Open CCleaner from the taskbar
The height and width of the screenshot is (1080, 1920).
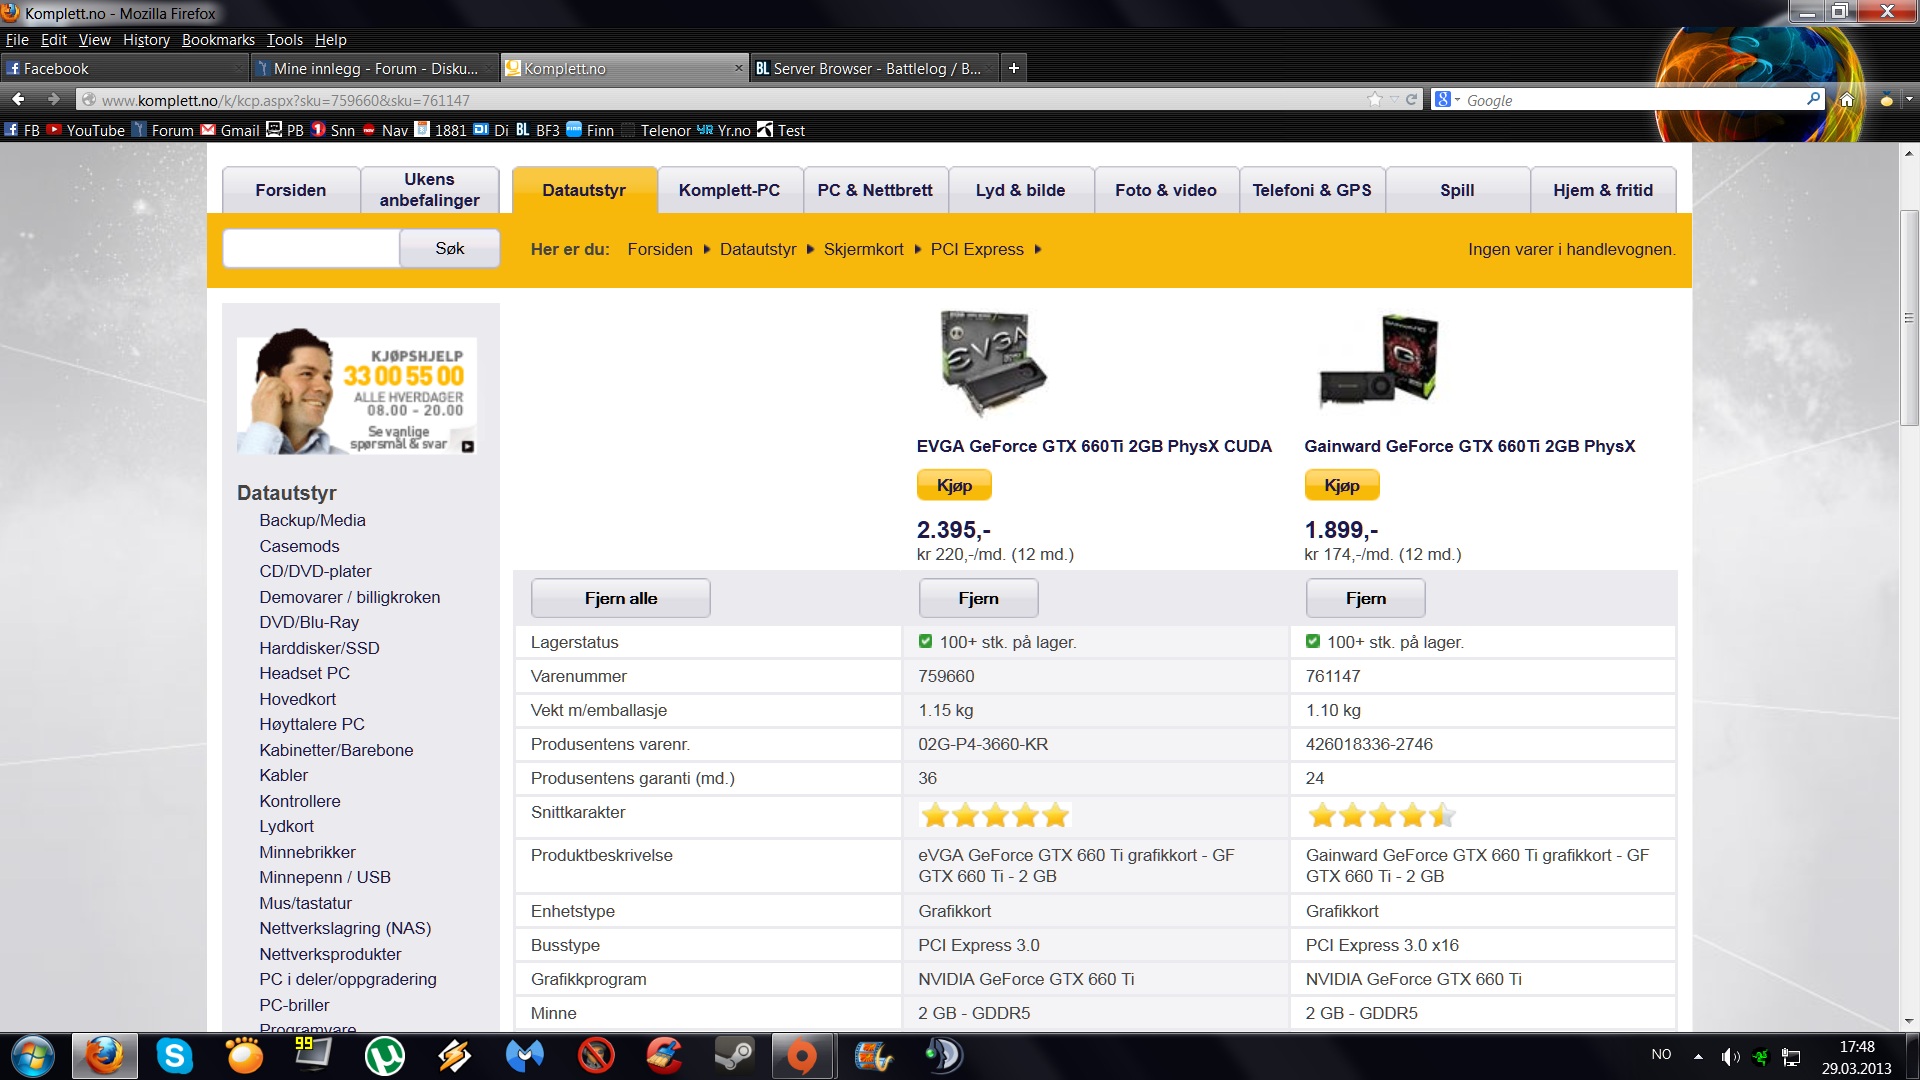[x=664, y=1056]
